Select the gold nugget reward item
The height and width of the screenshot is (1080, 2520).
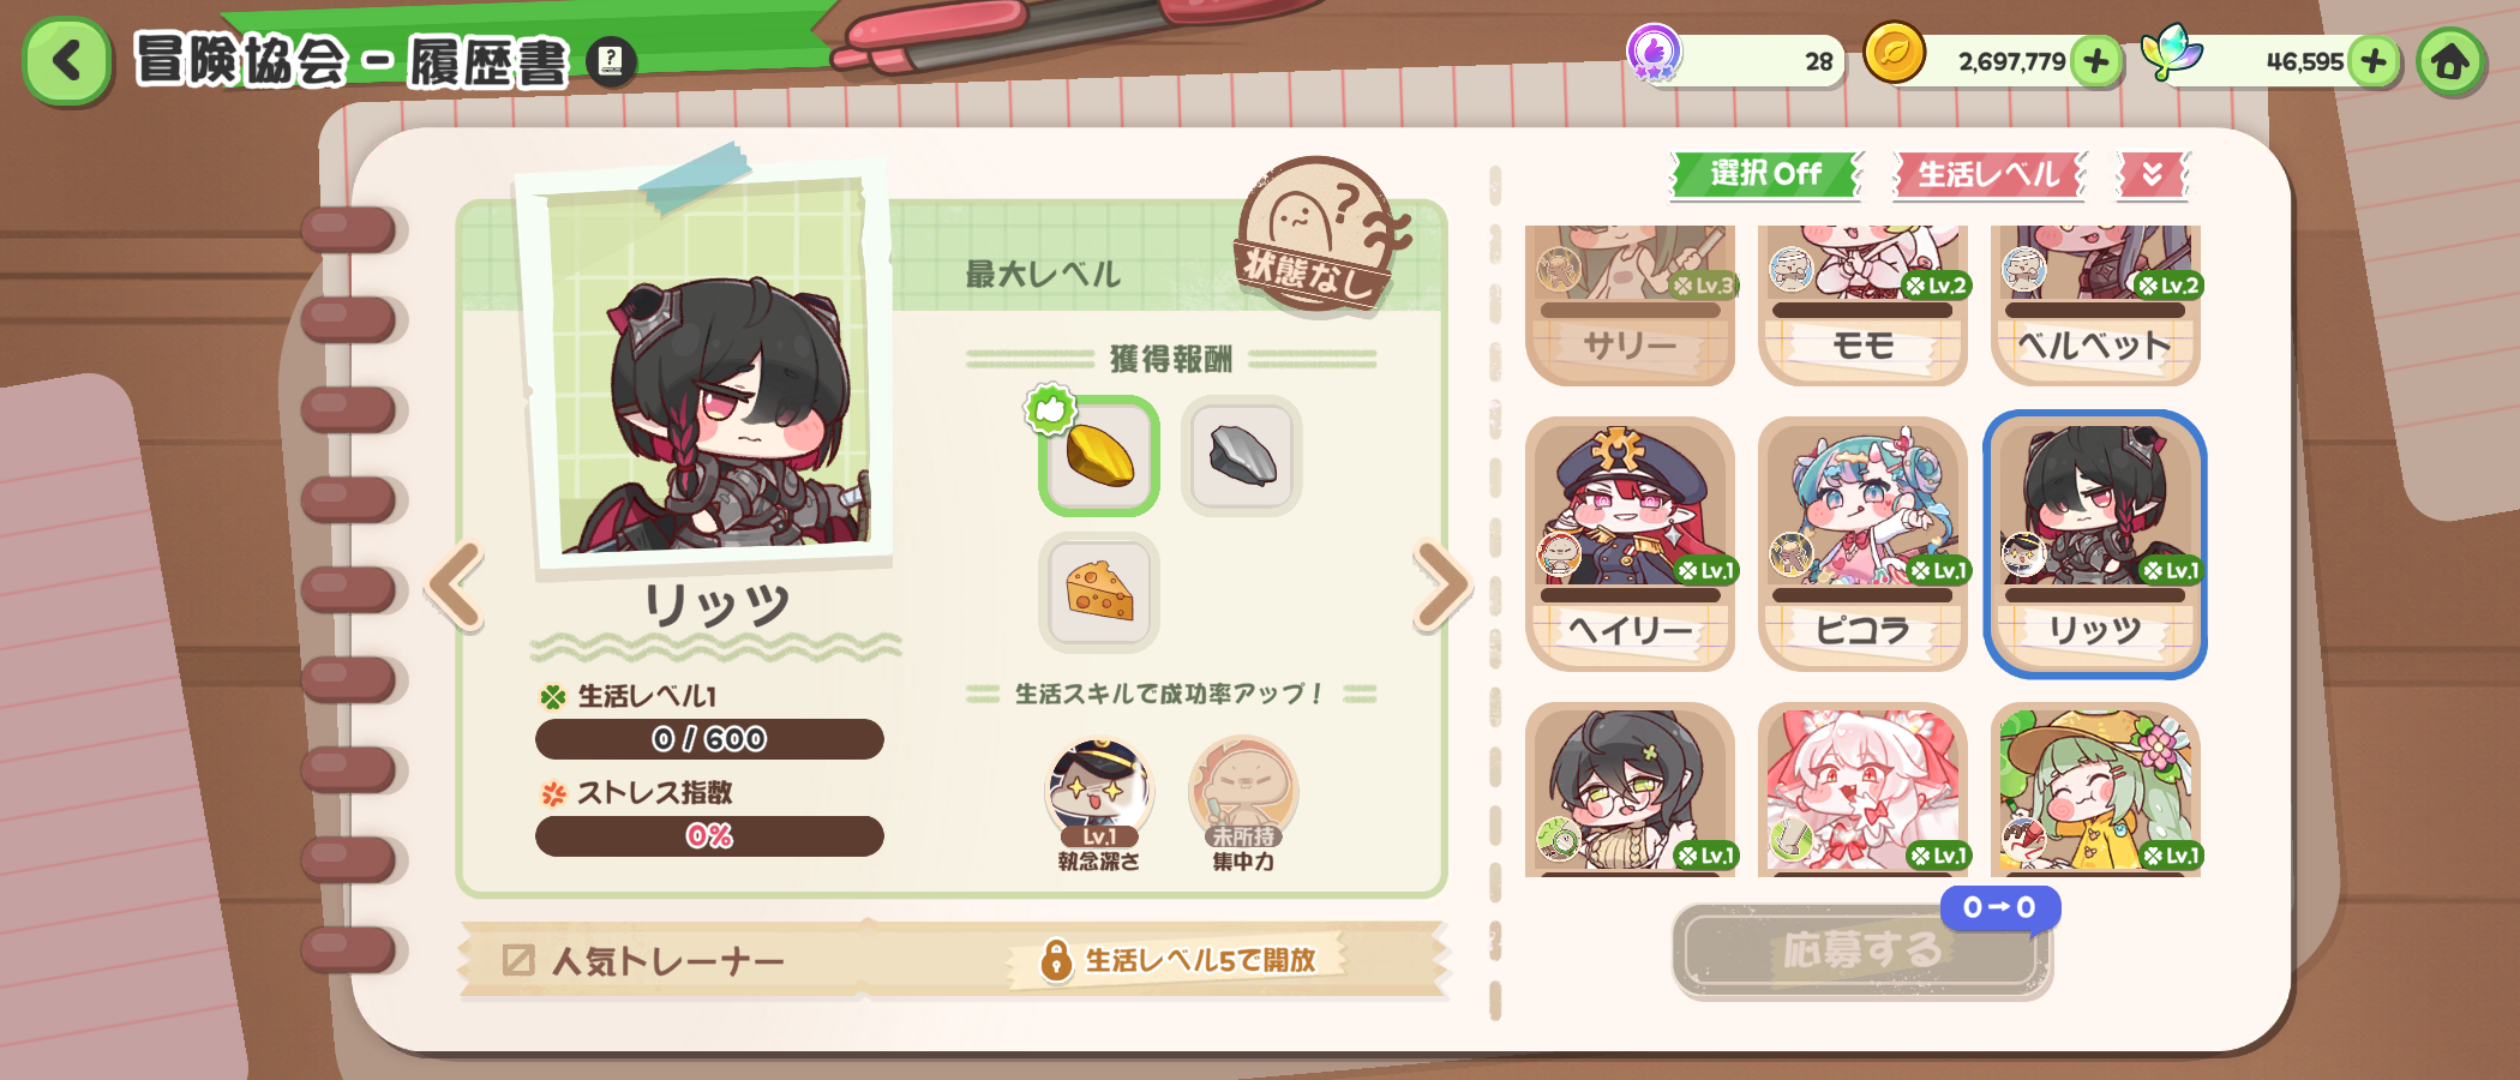tap(1099, 456)
